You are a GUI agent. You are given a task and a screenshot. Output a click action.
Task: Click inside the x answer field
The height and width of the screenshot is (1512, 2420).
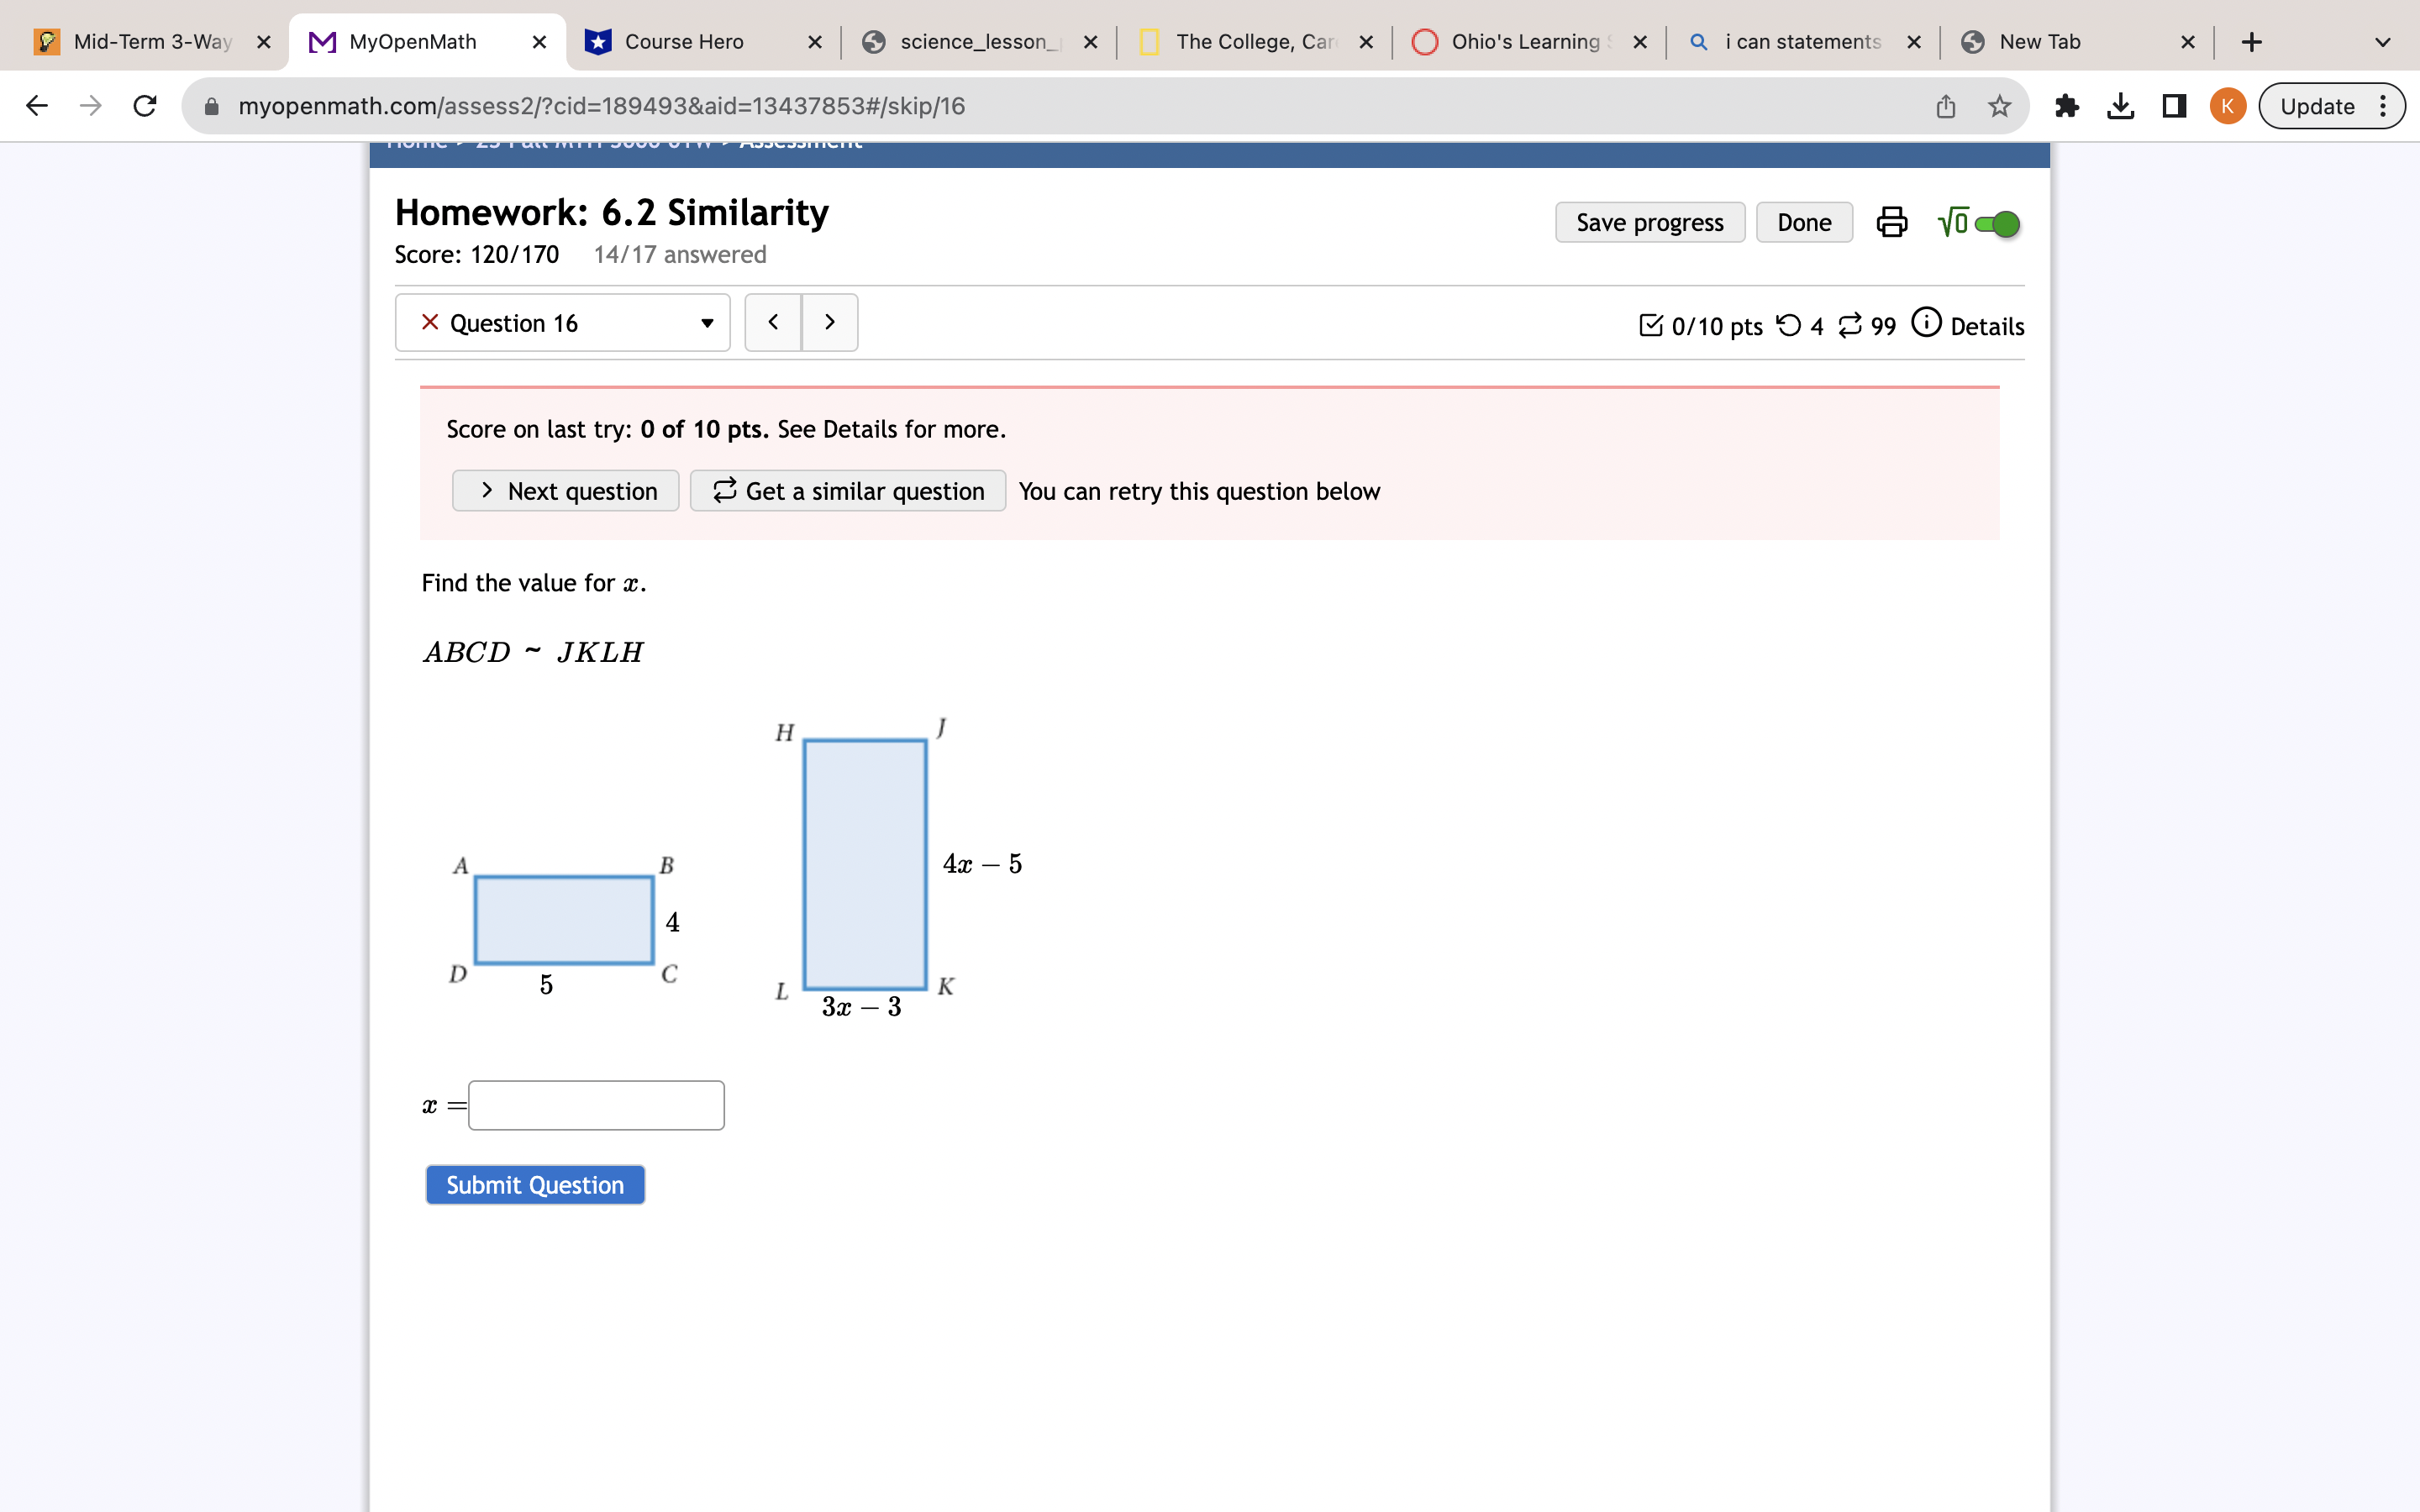pyautogui.click(x=595, y=1104)
